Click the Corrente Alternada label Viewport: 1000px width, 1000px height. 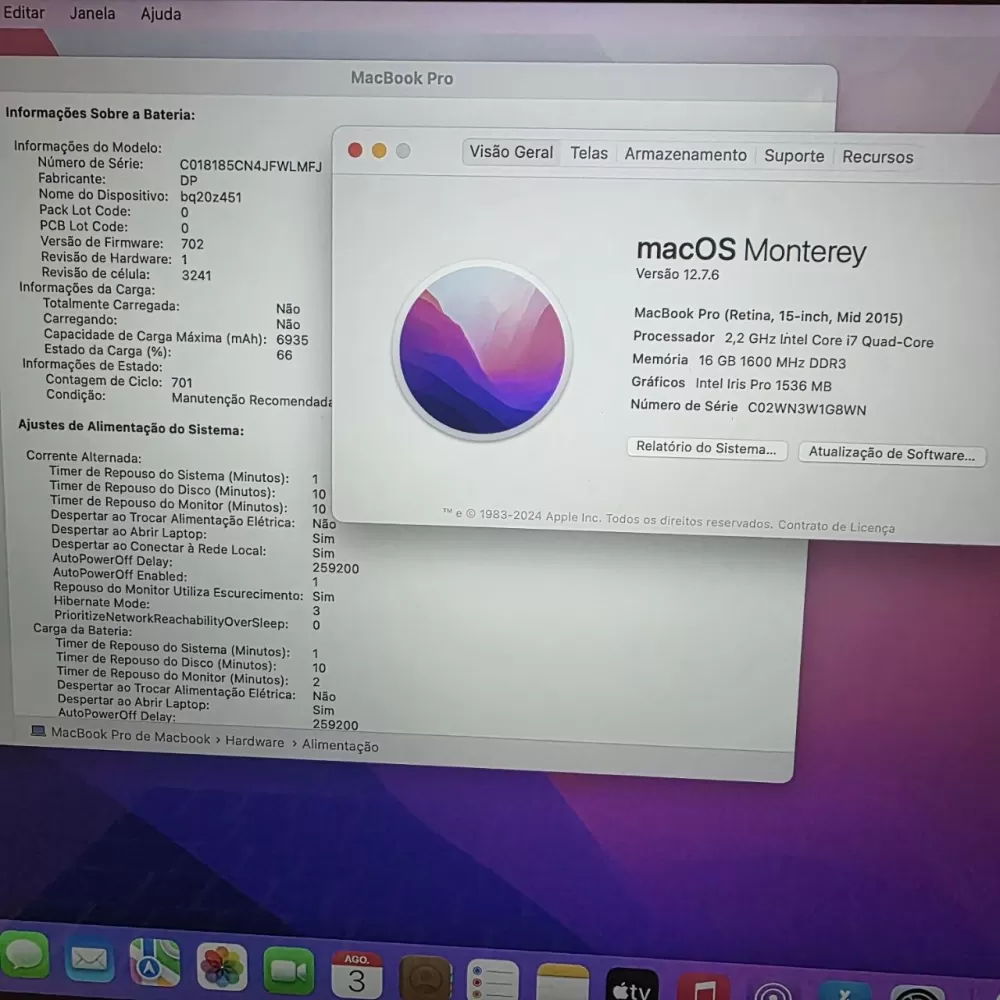coord(84,457)
